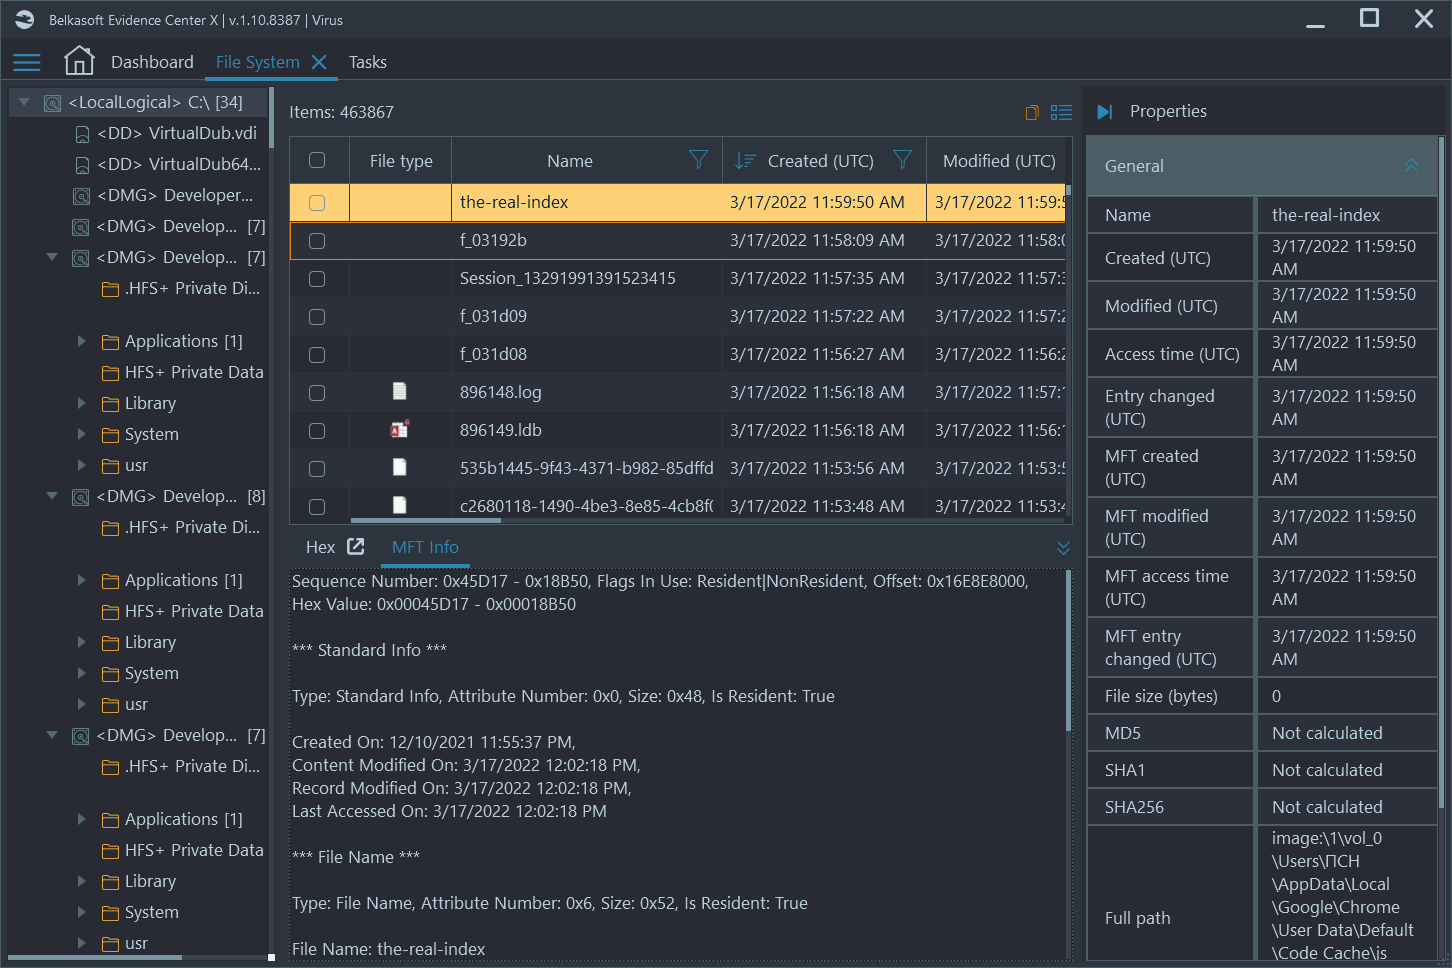
Task: Check the box for f_03192b row
Action: pos(317,241)
